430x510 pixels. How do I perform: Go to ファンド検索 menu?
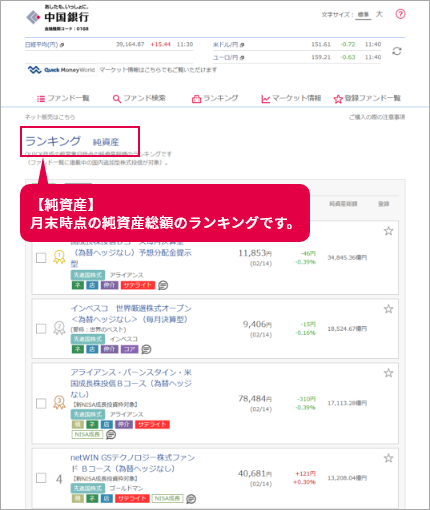coord(139,98)
